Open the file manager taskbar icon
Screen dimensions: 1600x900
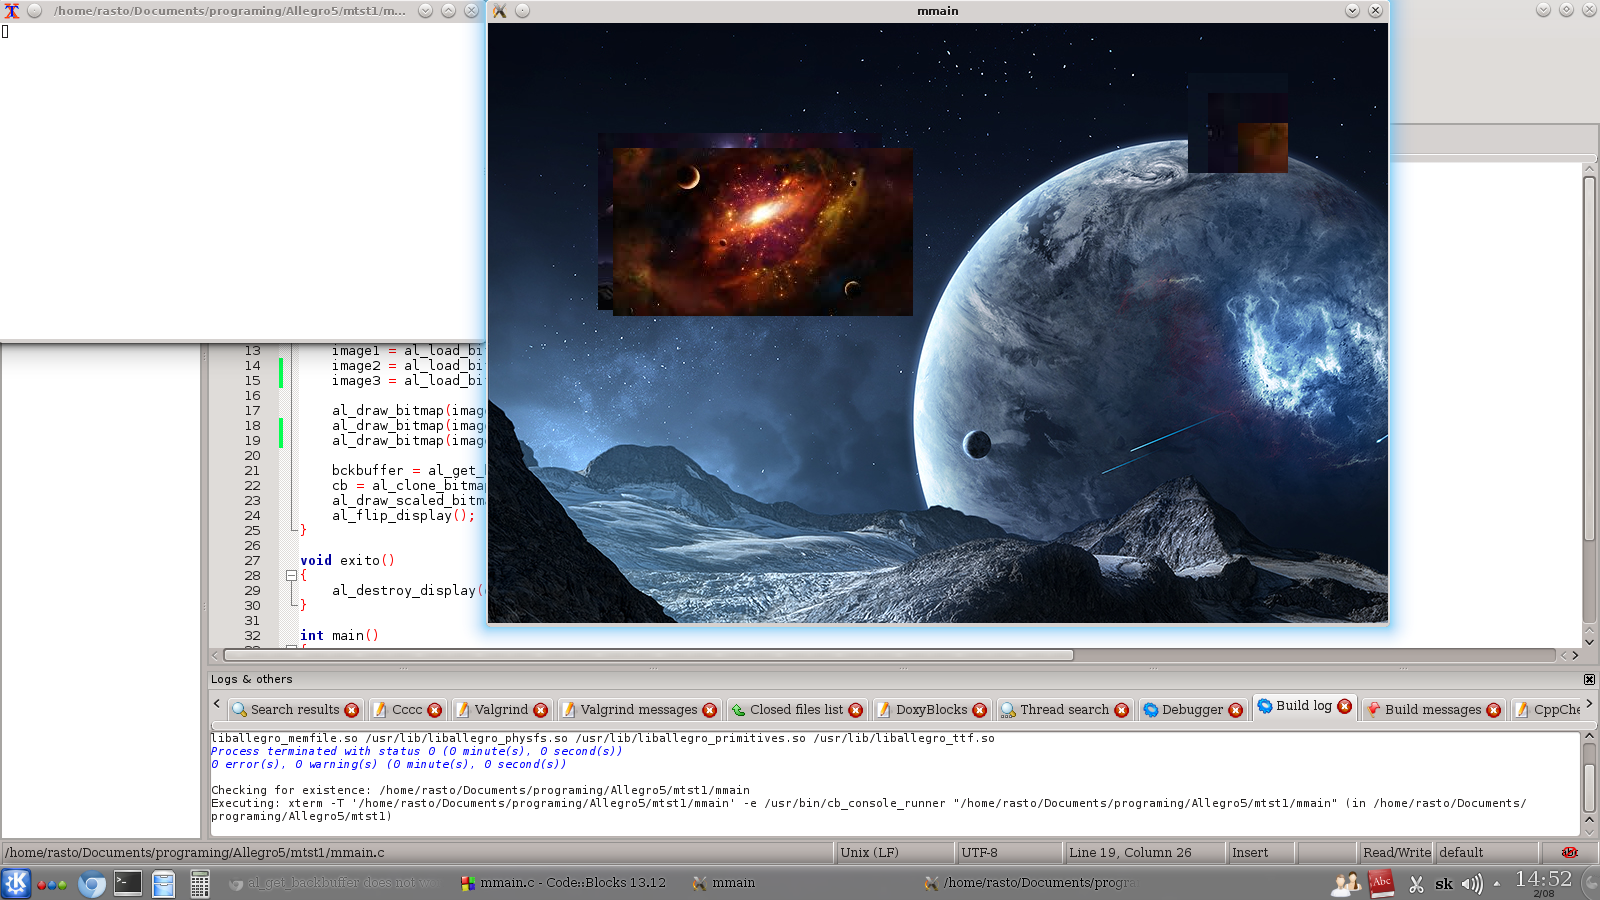tap(163, 884)
